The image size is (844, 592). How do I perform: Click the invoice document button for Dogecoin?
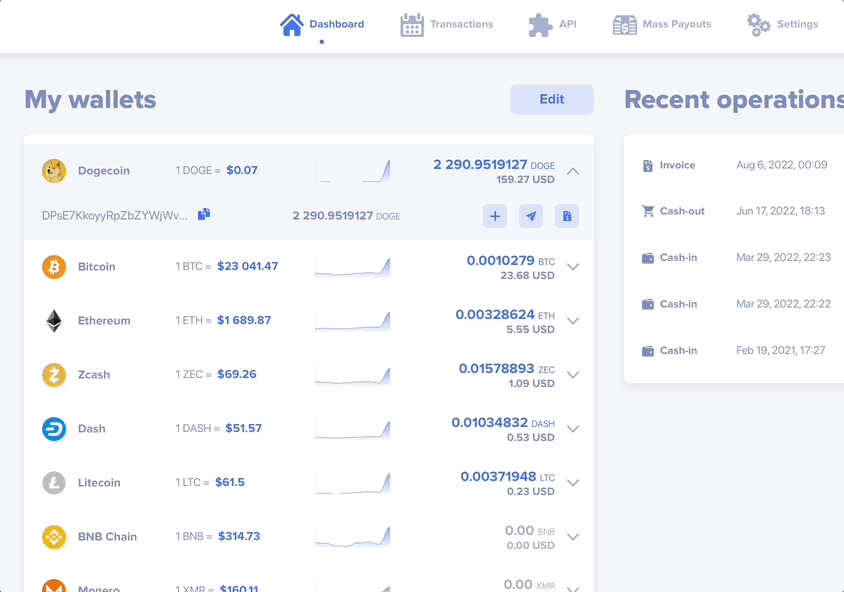[567, 216]
